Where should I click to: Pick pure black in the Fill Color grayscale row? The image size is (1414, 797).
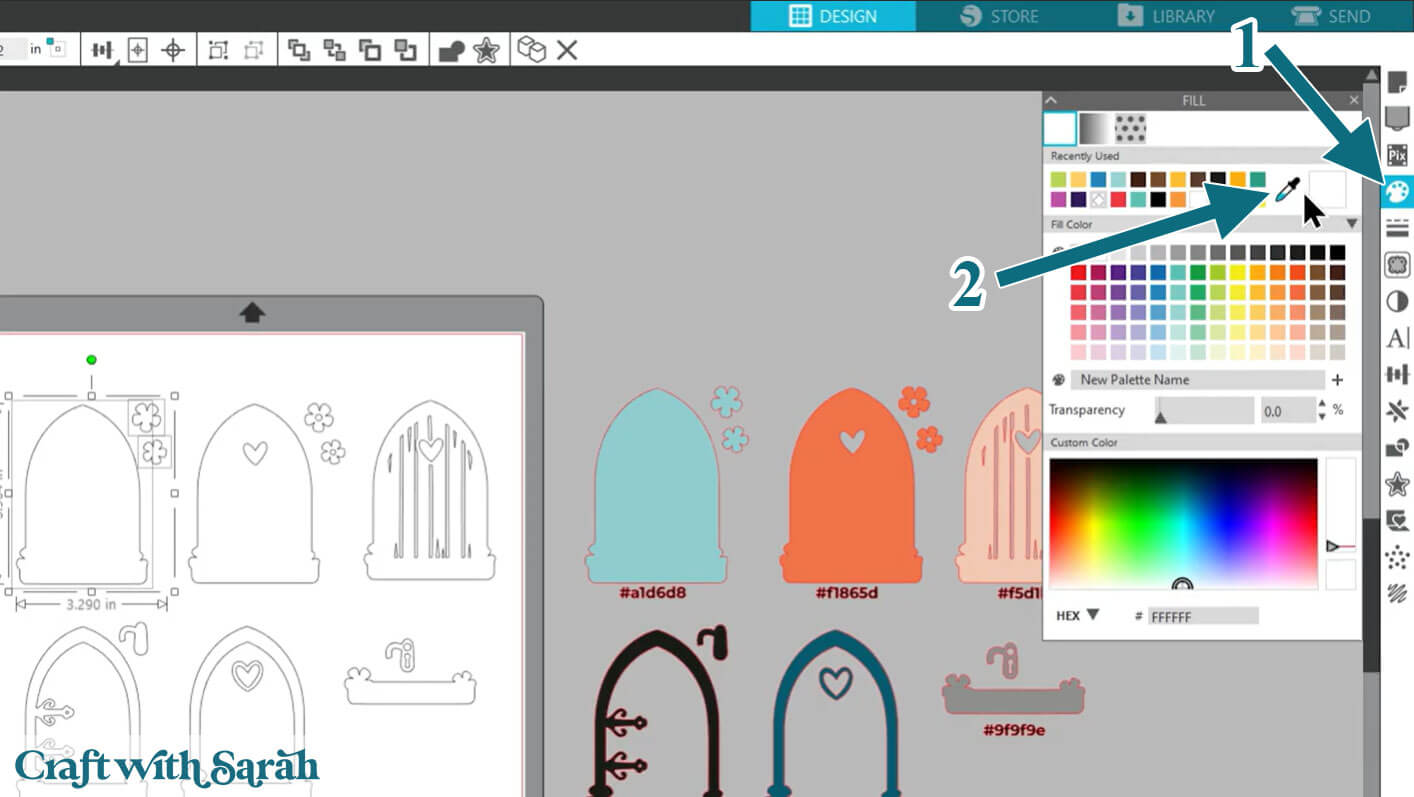pyautogui.click(x=1337, y=252)
